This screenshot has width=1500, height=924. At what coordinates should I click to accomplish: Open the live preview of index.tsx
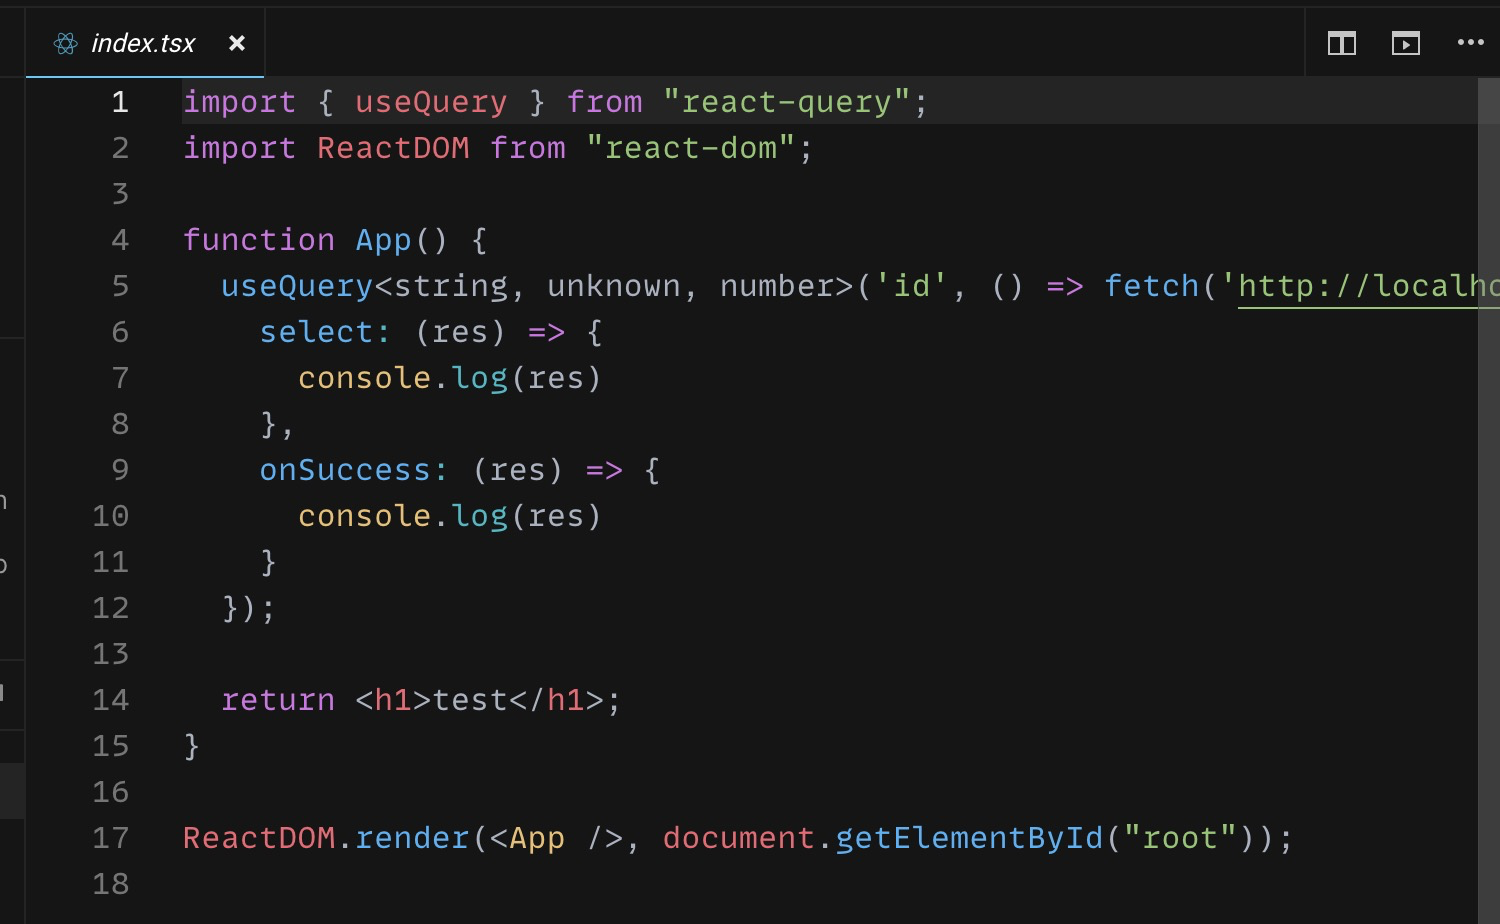(1406, 43)
